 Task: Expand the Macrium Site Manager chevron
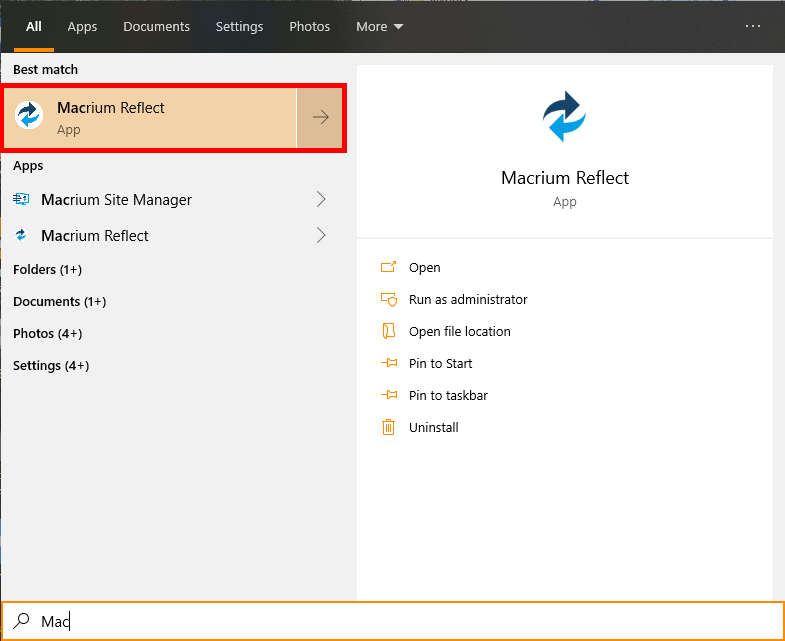coord(321,199)
